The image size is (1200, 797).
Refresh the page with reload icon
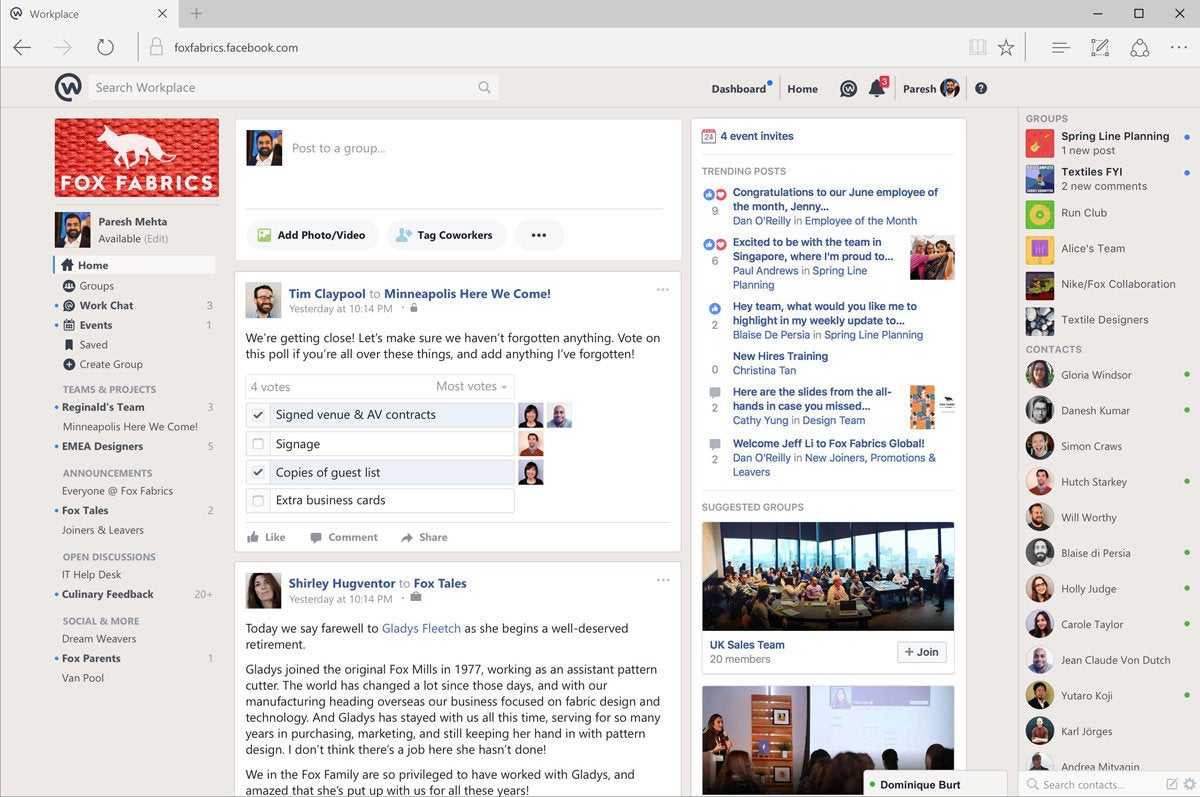click(x=105, y=47)
